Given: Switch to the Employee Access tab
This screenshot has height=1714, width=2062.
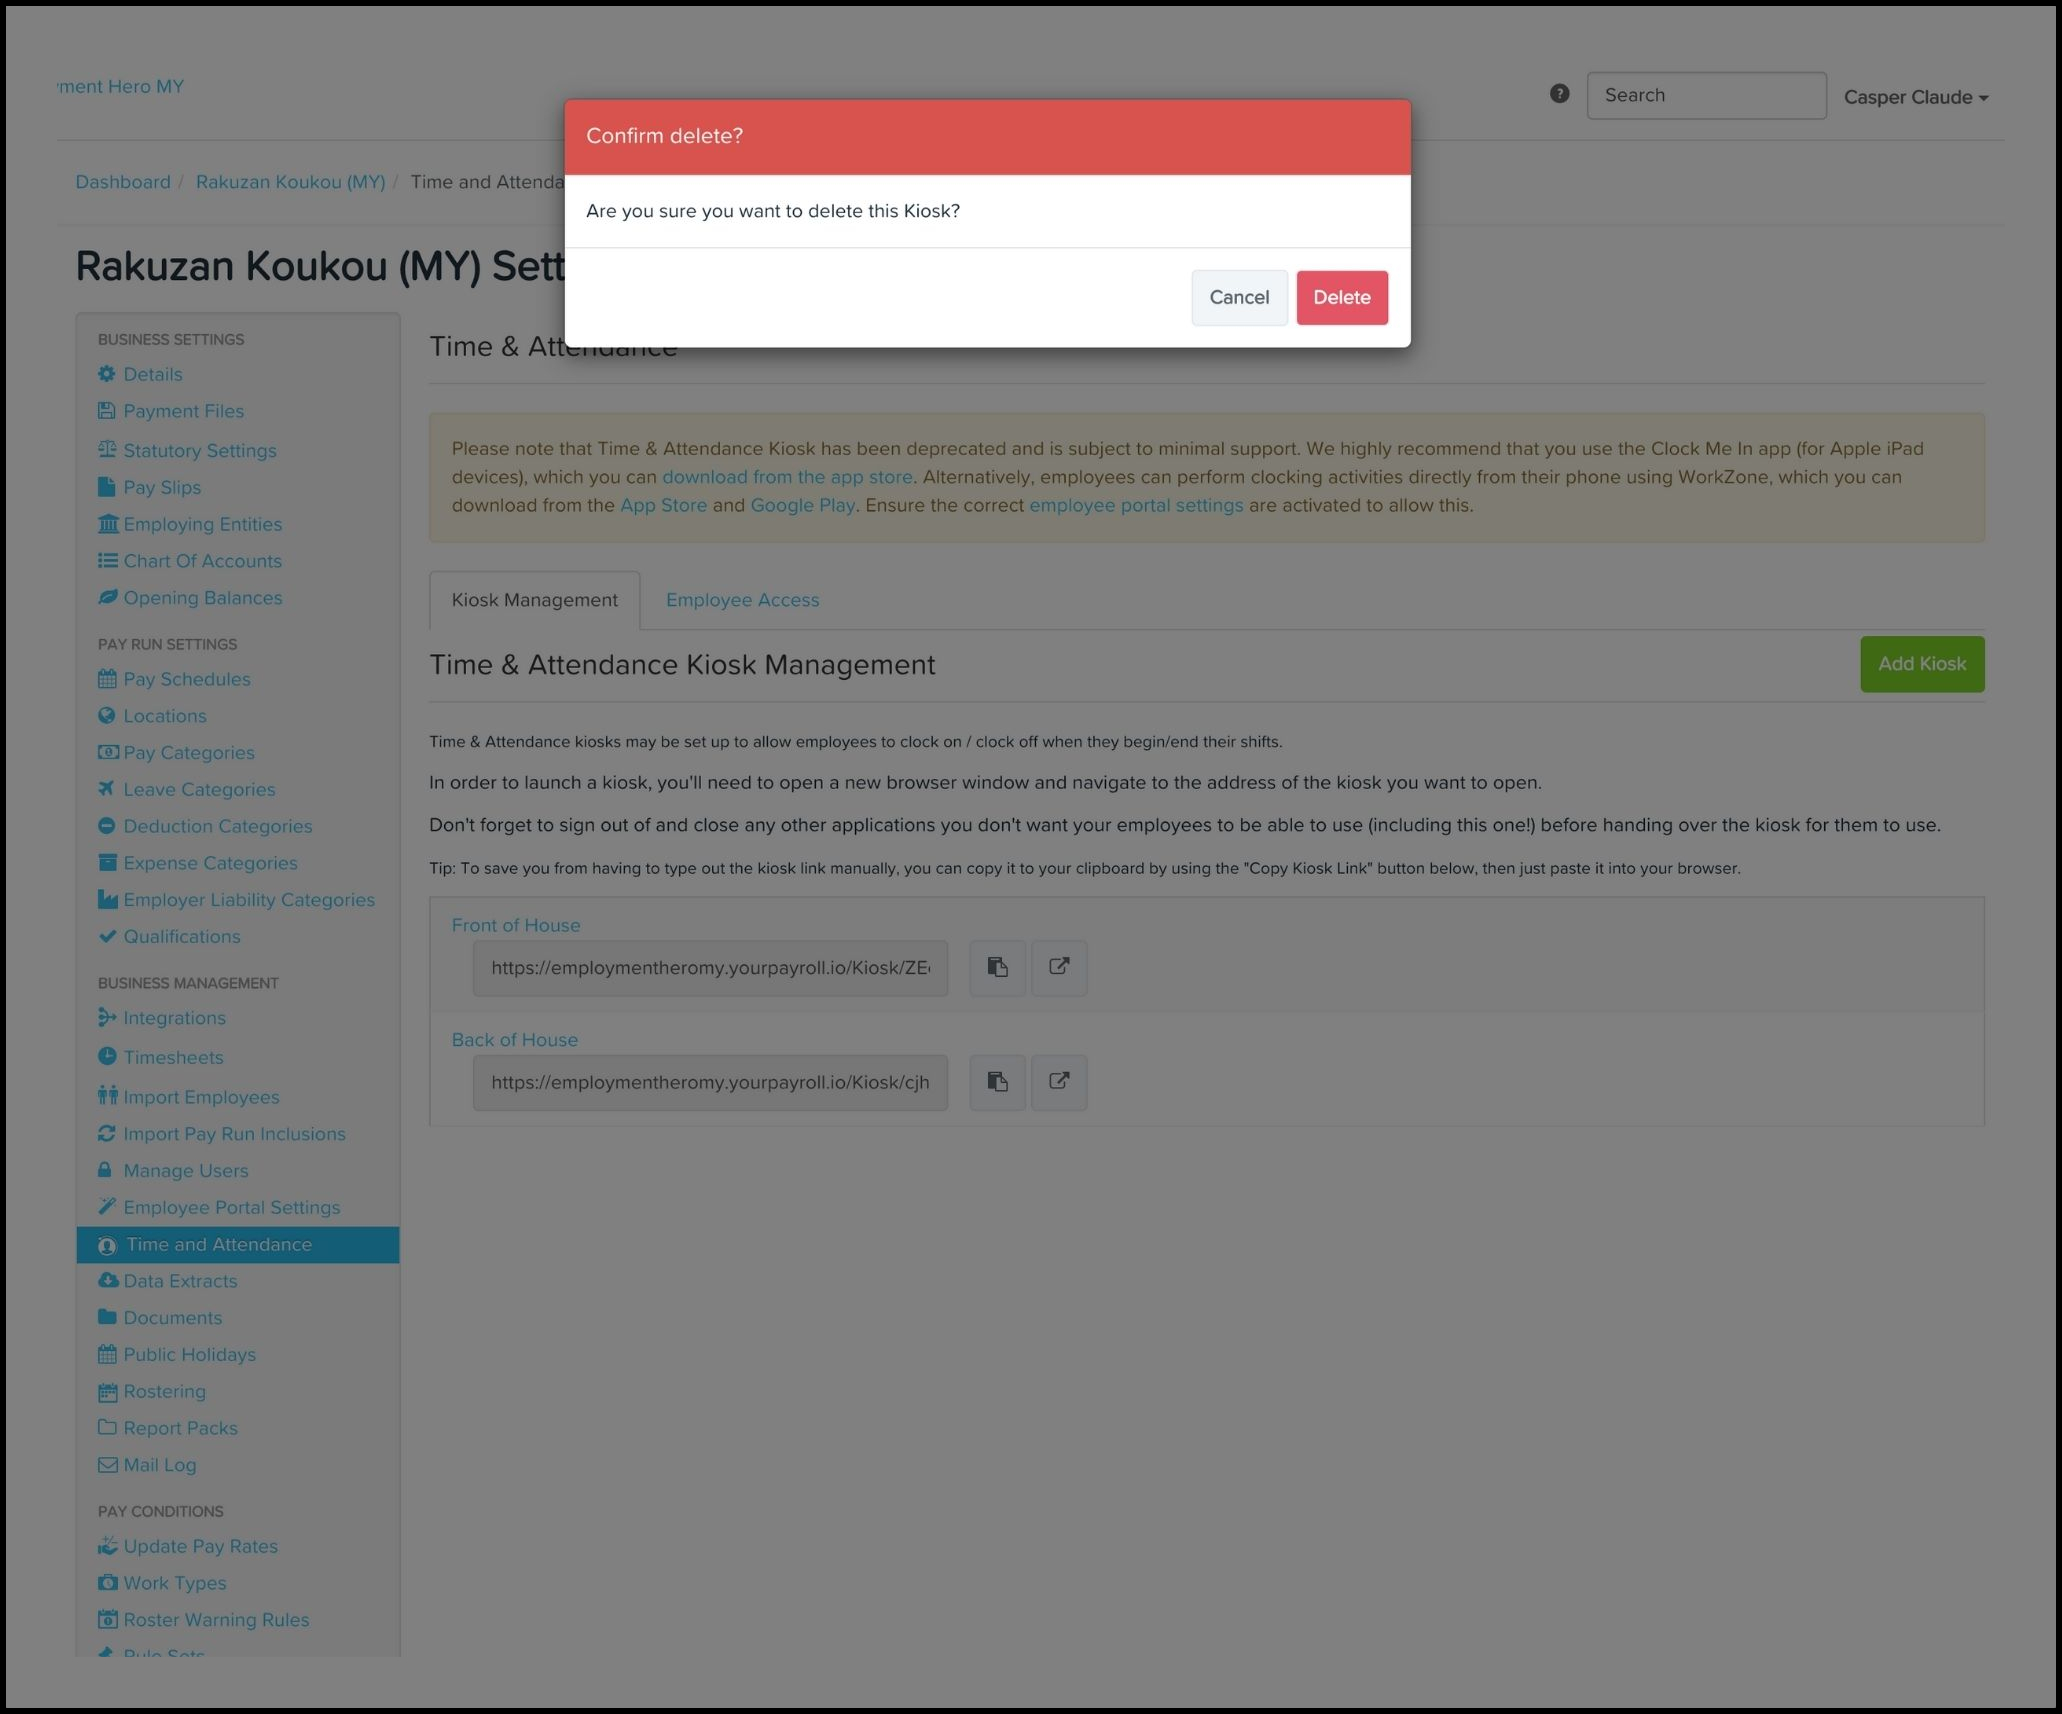Looking at the screenshot, I should (742, 600).
